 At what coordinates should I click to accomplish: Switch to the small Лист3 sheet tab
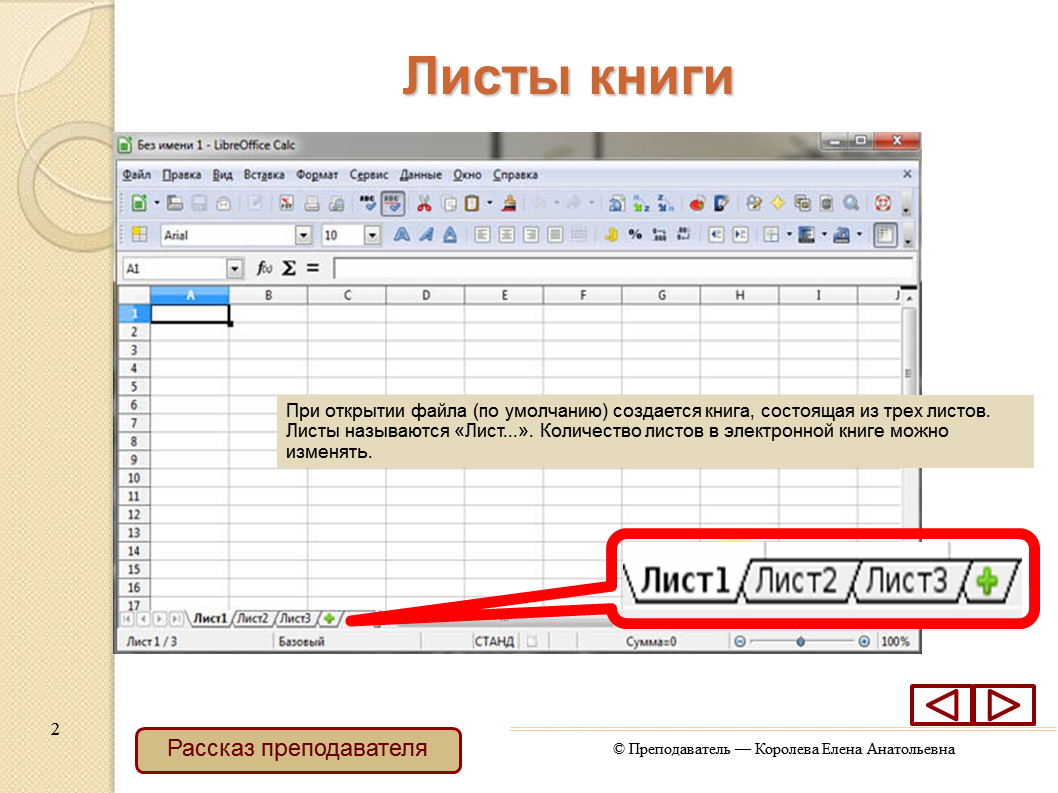[295, 618]
